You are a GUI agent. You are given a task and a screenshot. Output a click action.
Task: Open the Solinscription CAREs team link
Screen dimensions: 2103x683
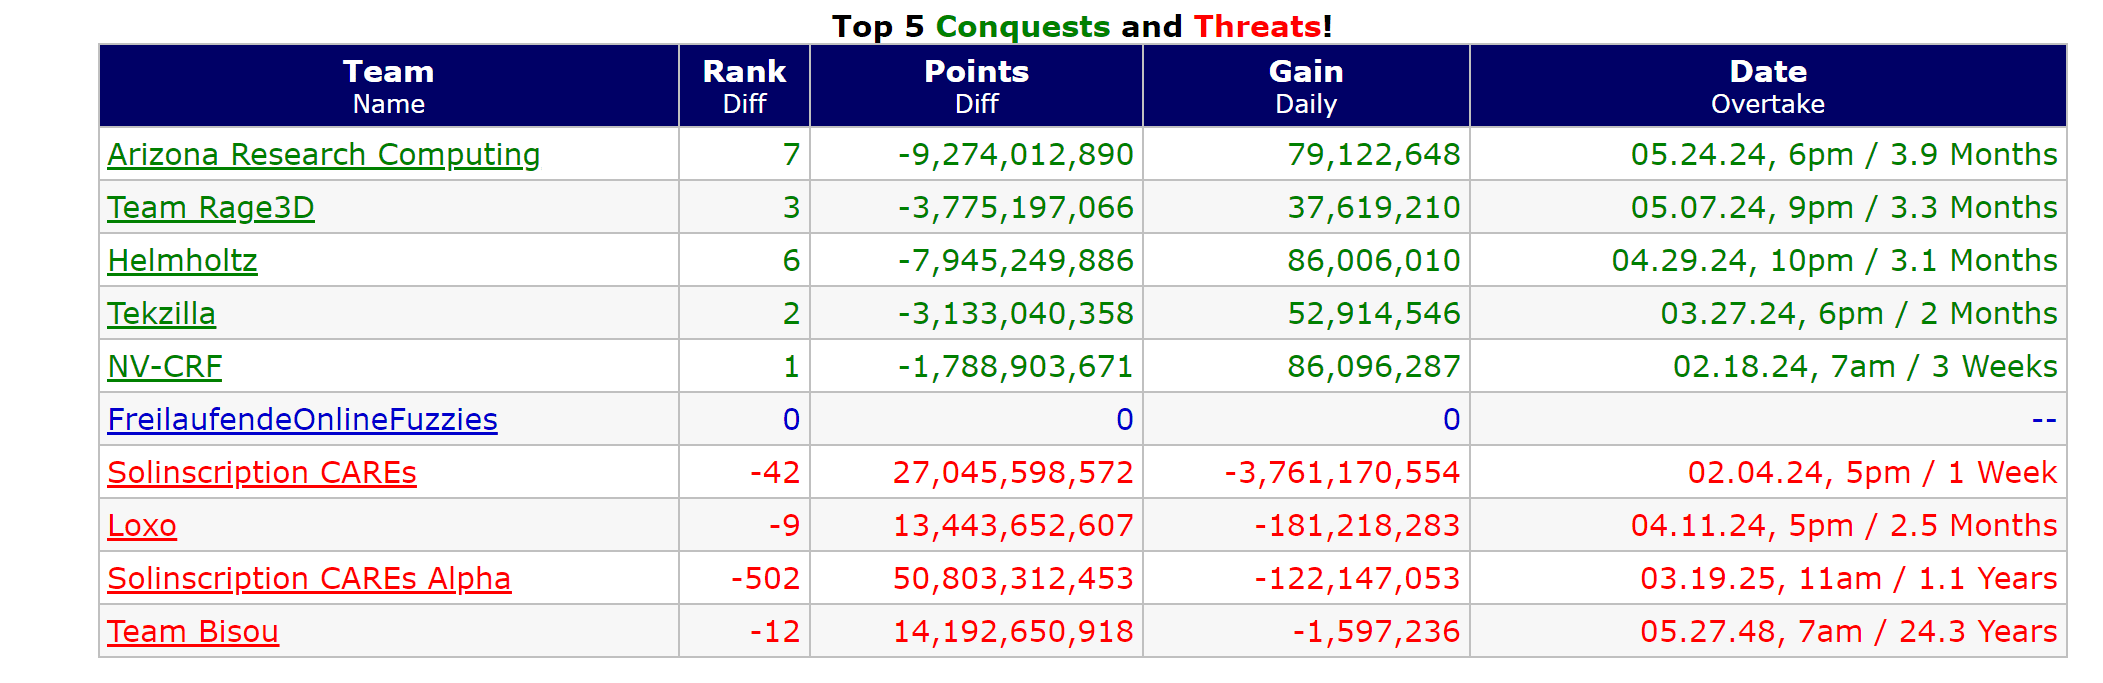(262, 473)
